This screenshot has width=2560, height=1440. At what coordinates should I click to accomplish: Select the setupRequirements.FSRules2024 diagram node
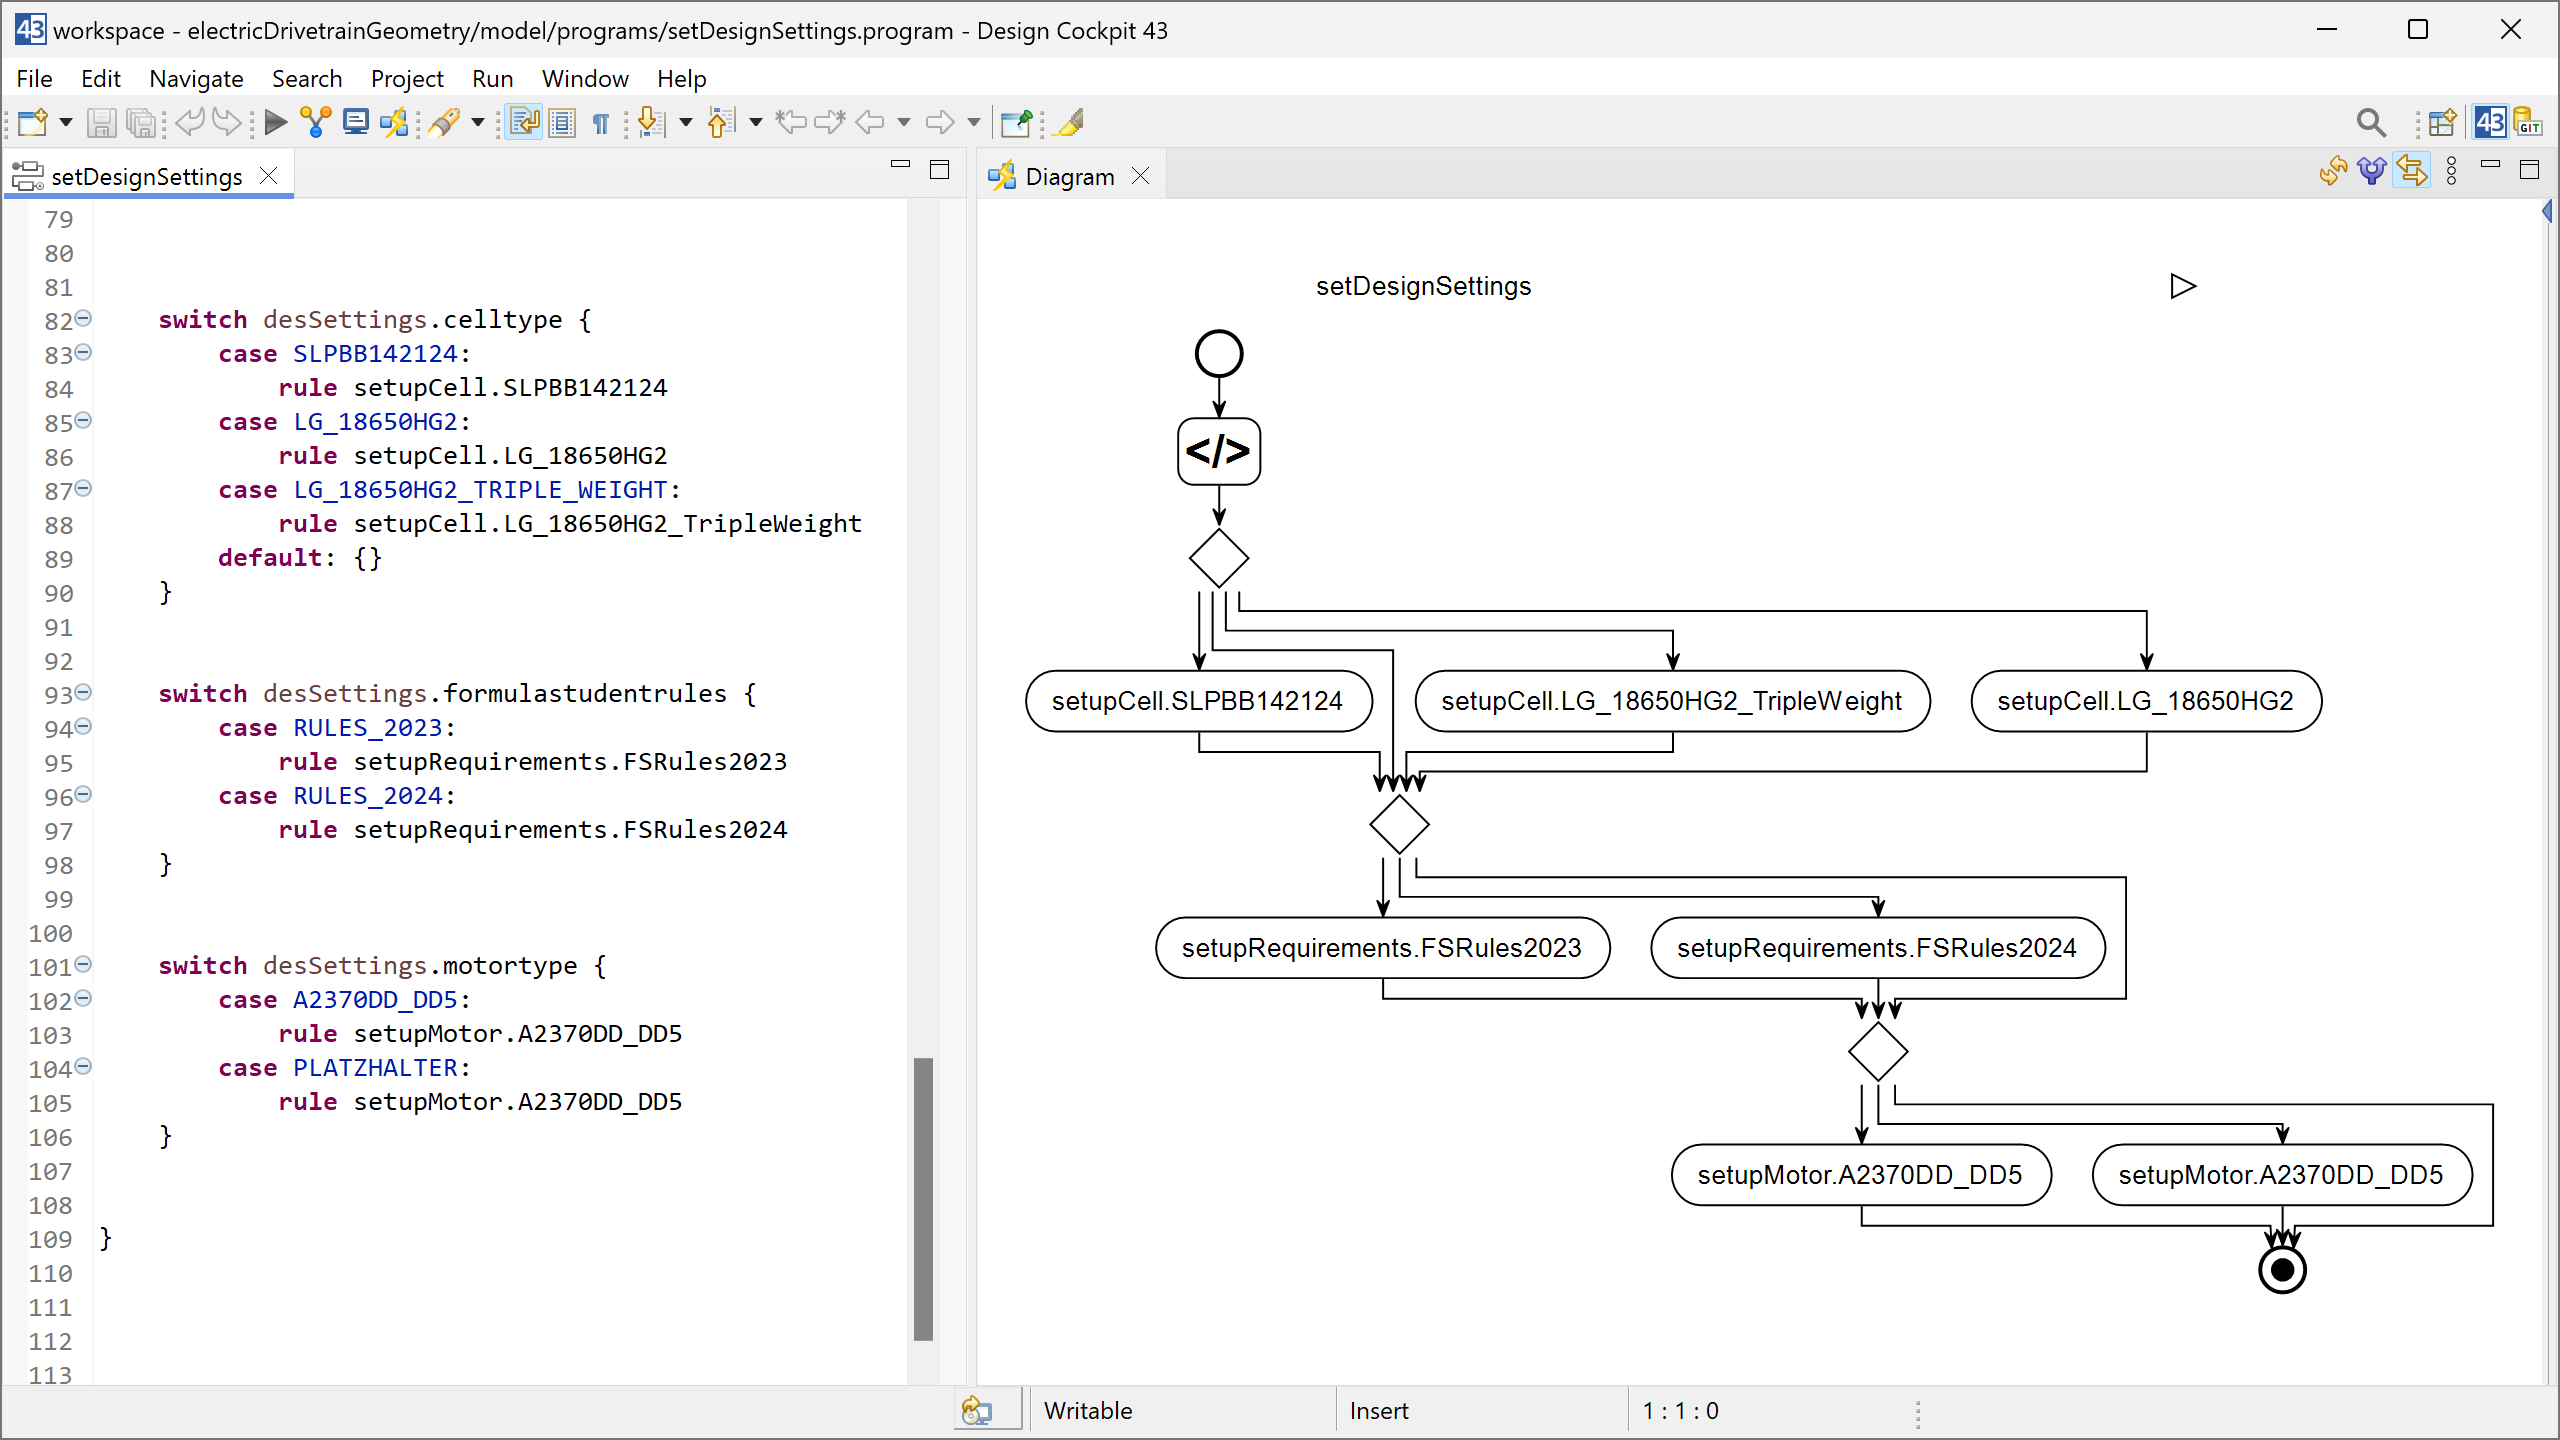(x=1877, y=948)
